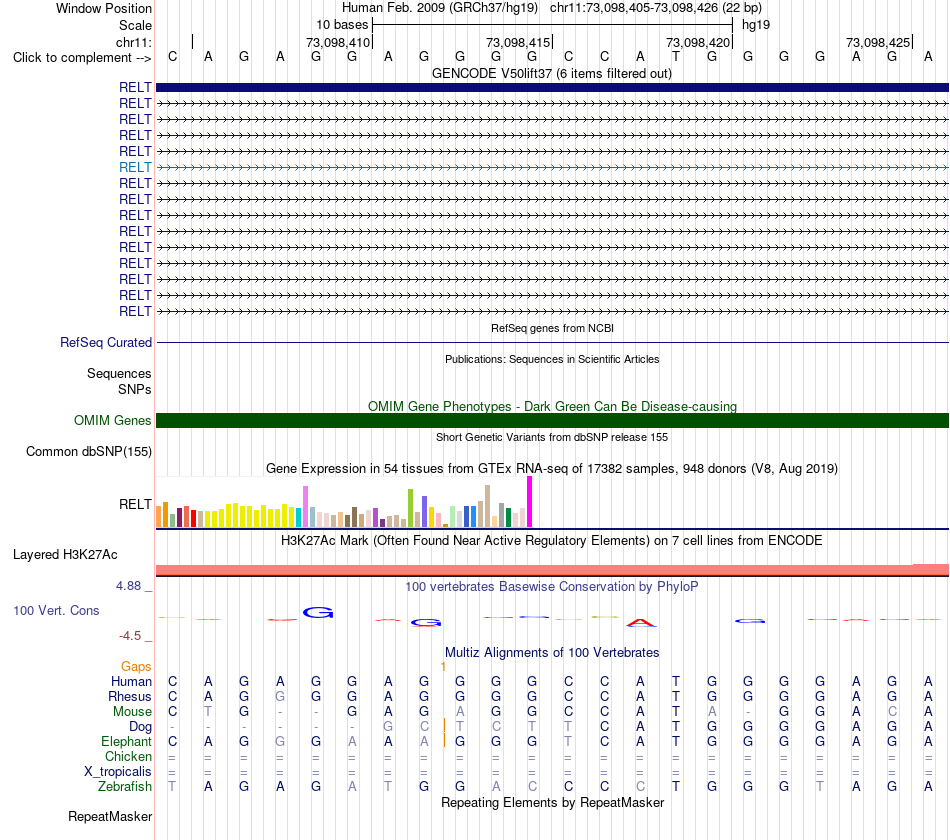
Task: Open 'Short Genetic Variants from dbSNP release 155' title
Action: click(x=552, y=437)
